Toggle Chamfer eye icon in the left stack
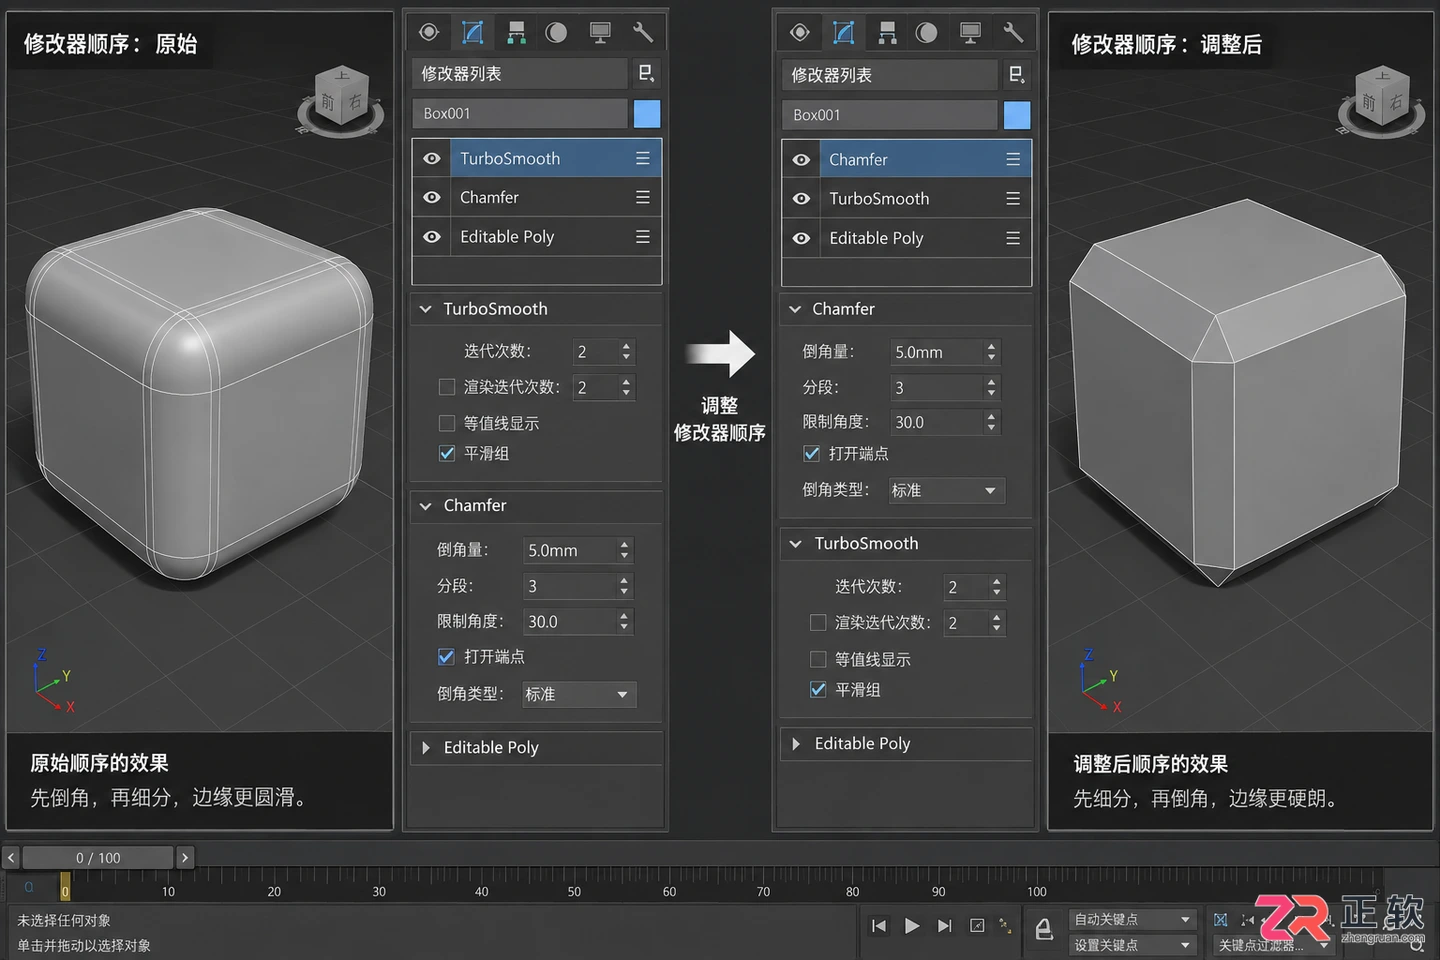Screen dimensions: 1440x960 coord(432,197)
